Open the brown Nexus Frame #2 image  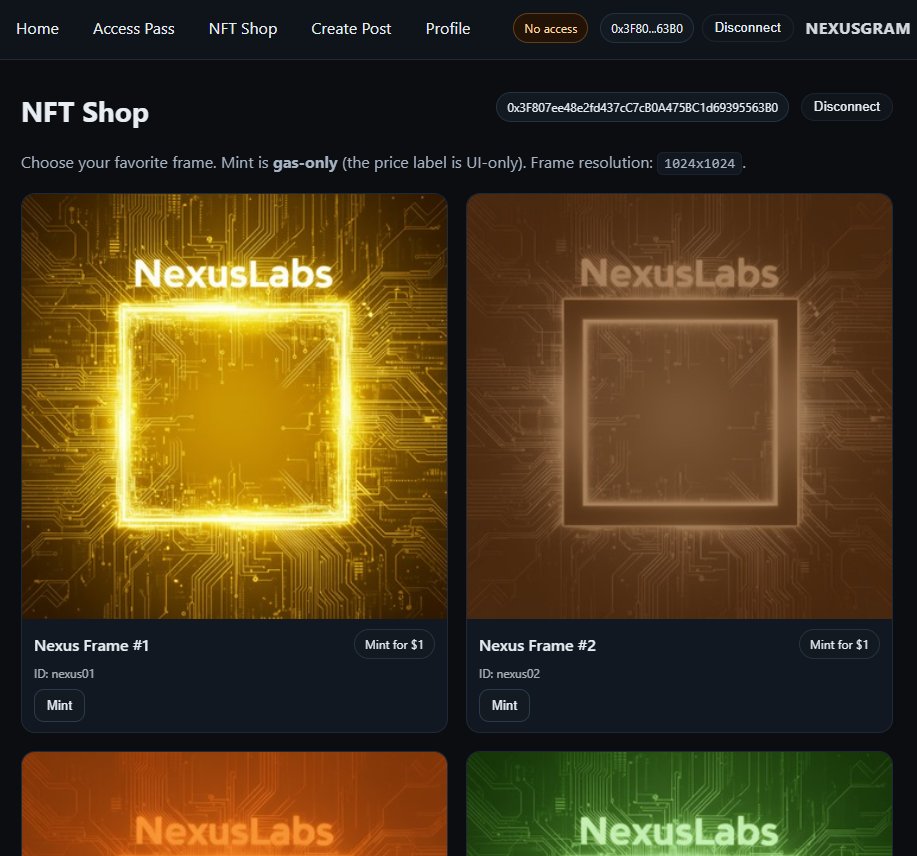coord(679,406)
